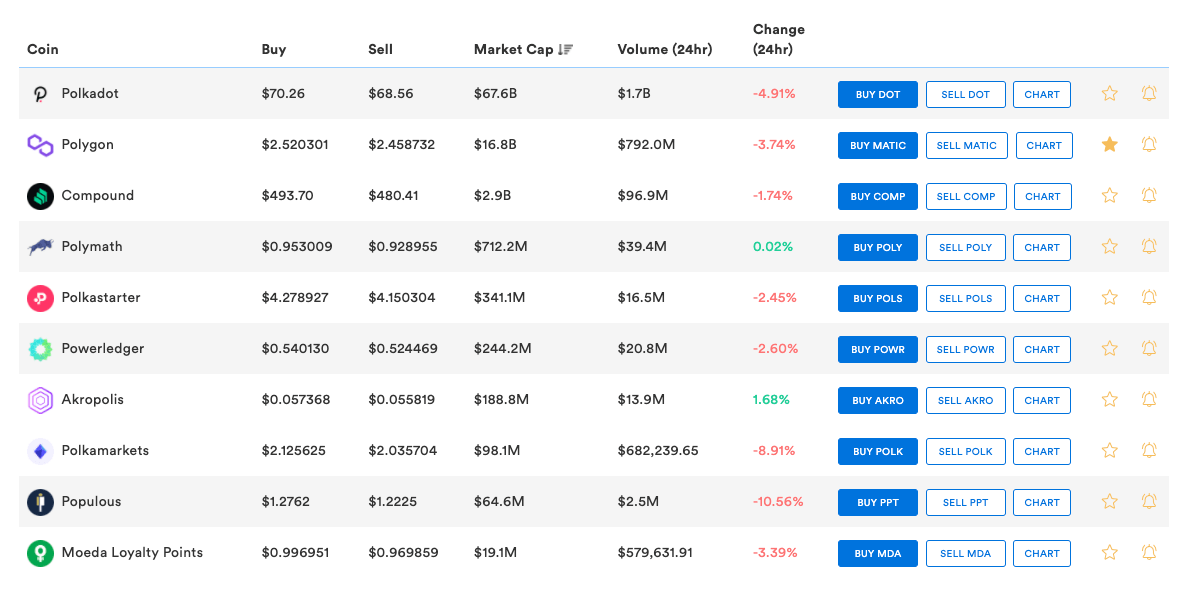Click the BUY AKRO button

877,400
